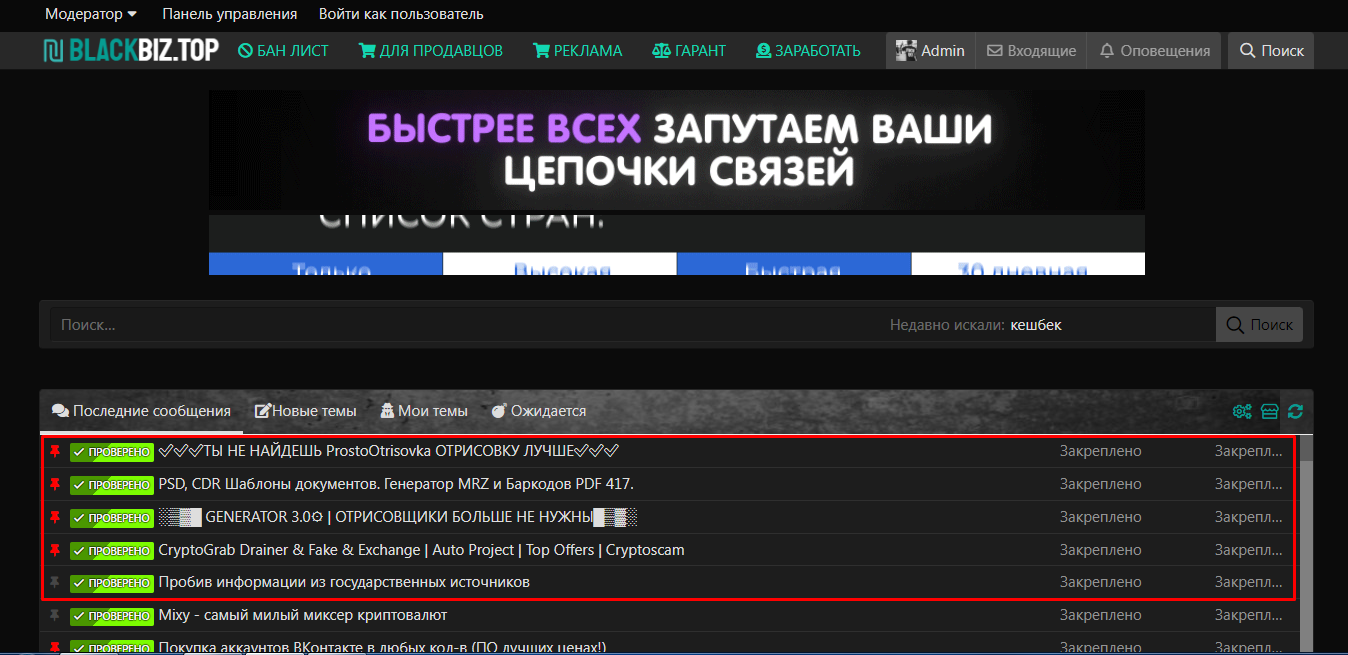Click the green ПРОВЕРЕНО badge on second thread
The width and height of the screenshot is (1348, 655).
(x=112, y=485)
